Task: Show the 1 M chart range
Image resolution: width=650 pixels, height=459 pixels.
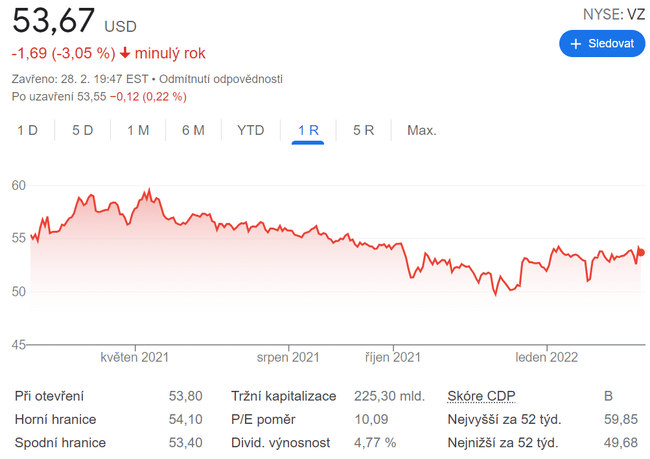Action: (x=138, y=130)
